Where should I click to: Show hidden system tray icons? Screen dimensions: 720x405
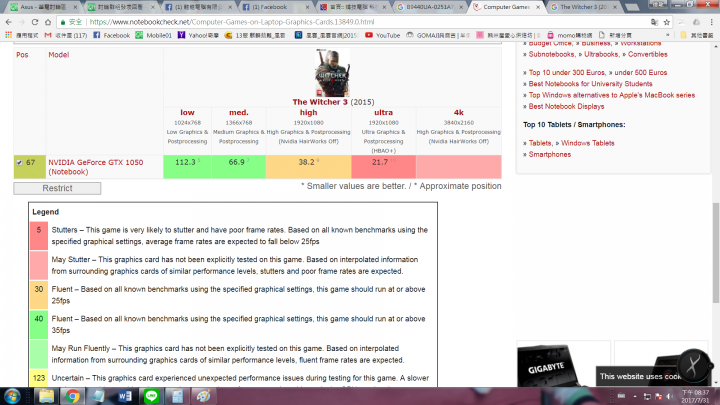[635, 396]
